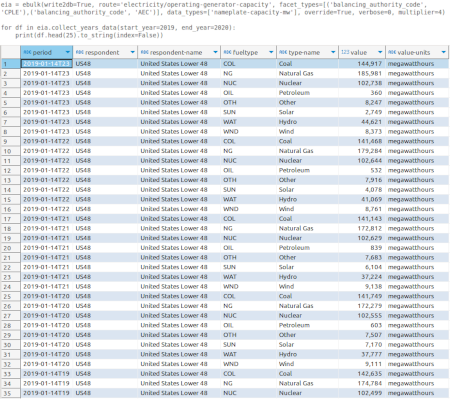Open the respondent-name column dropdown arrow
Image resolution: width=450 pixels, height=400 pixels.
click(x=215, y=52)
